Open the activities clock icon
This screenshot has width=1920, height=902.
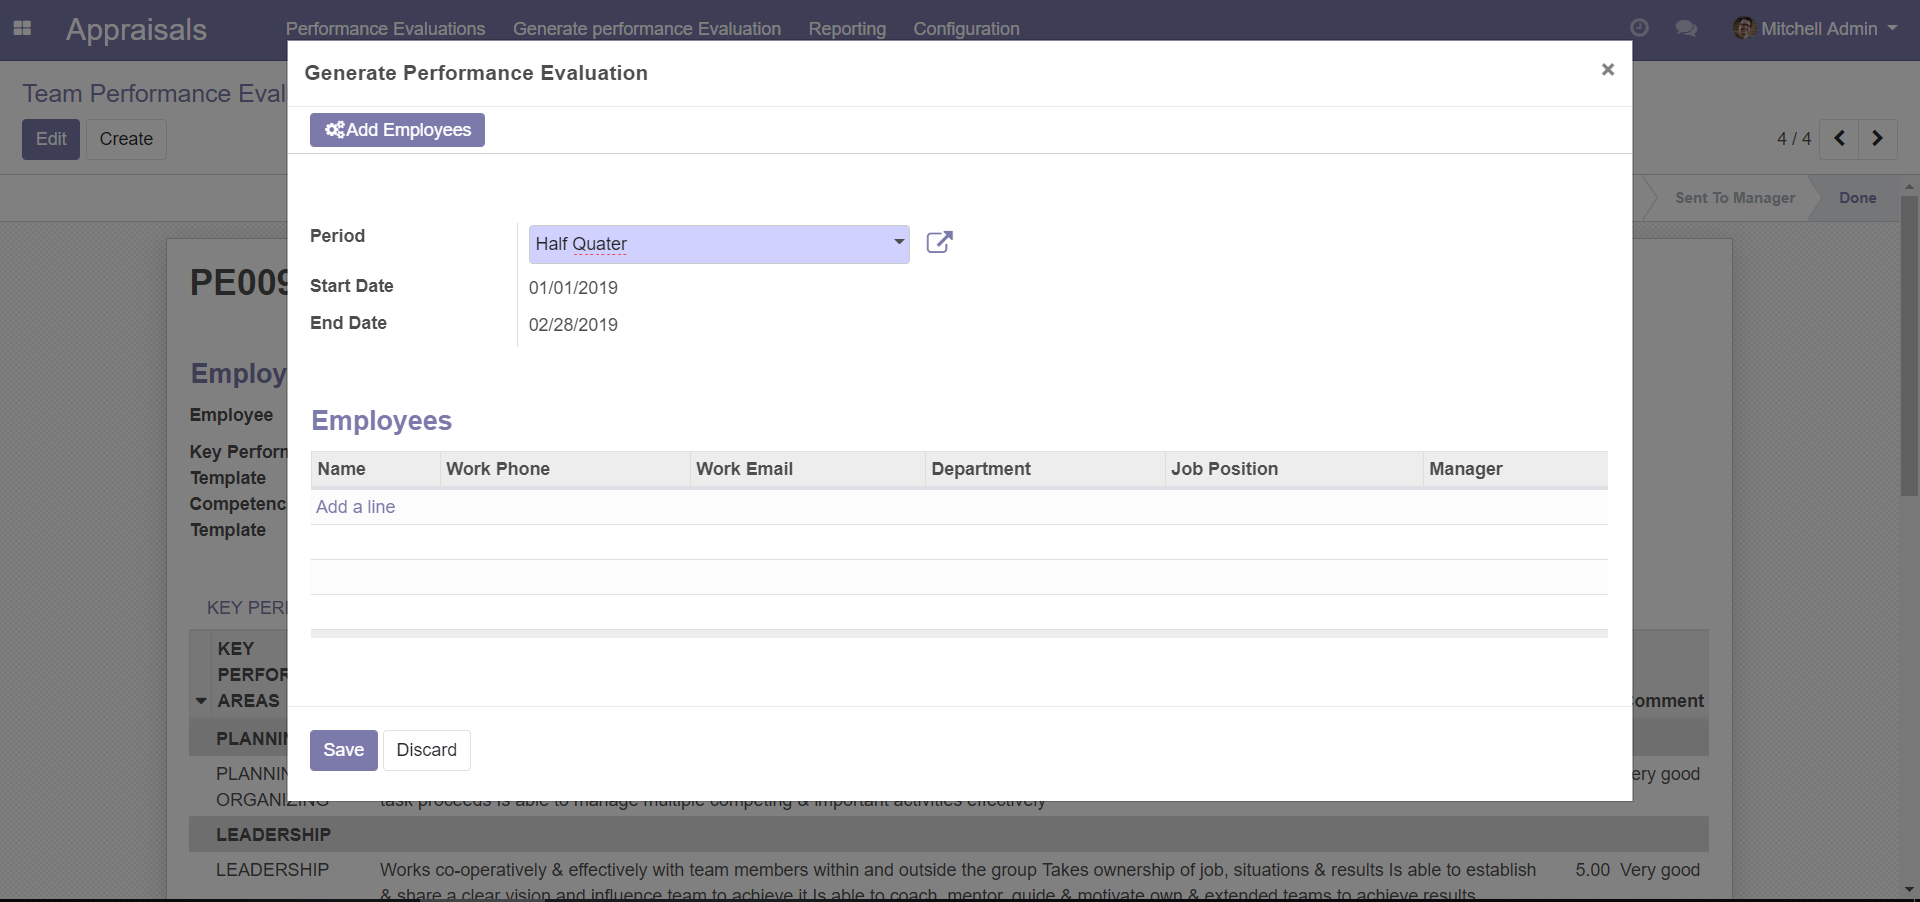coord(1639,28)
